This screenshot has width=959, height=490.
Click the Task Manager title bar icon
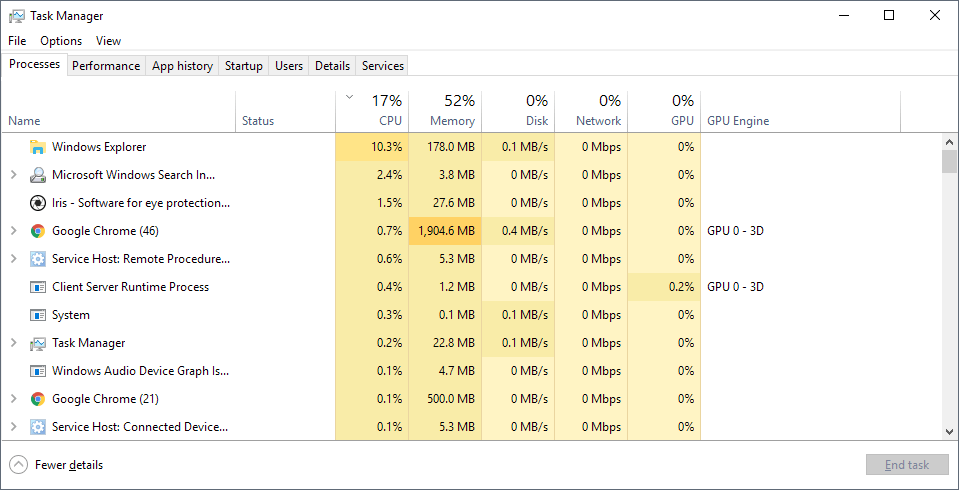17,16
